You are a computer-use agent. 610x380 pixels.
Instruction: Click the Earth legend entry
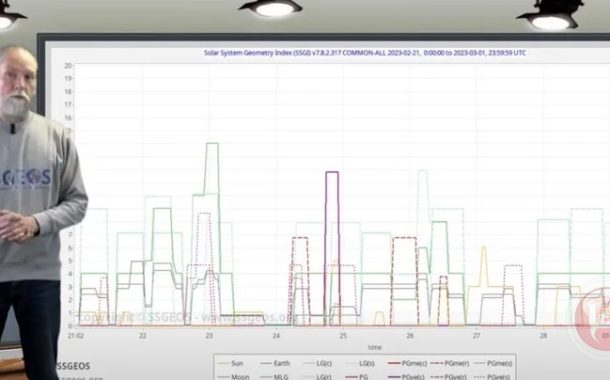275,363
